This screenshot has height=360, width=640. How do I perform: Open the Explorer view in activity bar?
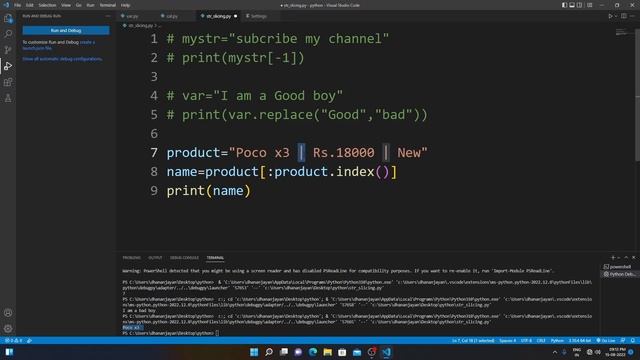click(8, 18)
